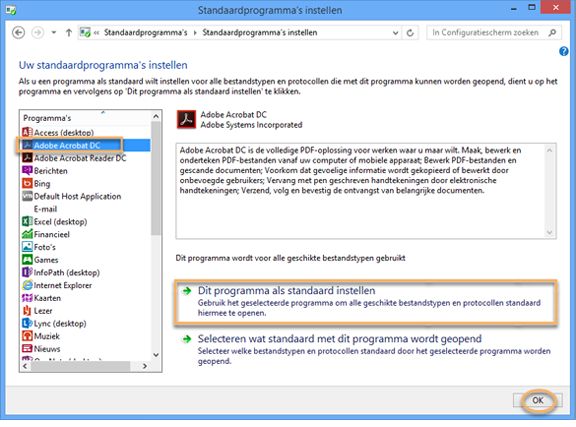Click the Kaarten map icon
The height and width of the screenshot is (427, 576).
[x=27, y=298]
